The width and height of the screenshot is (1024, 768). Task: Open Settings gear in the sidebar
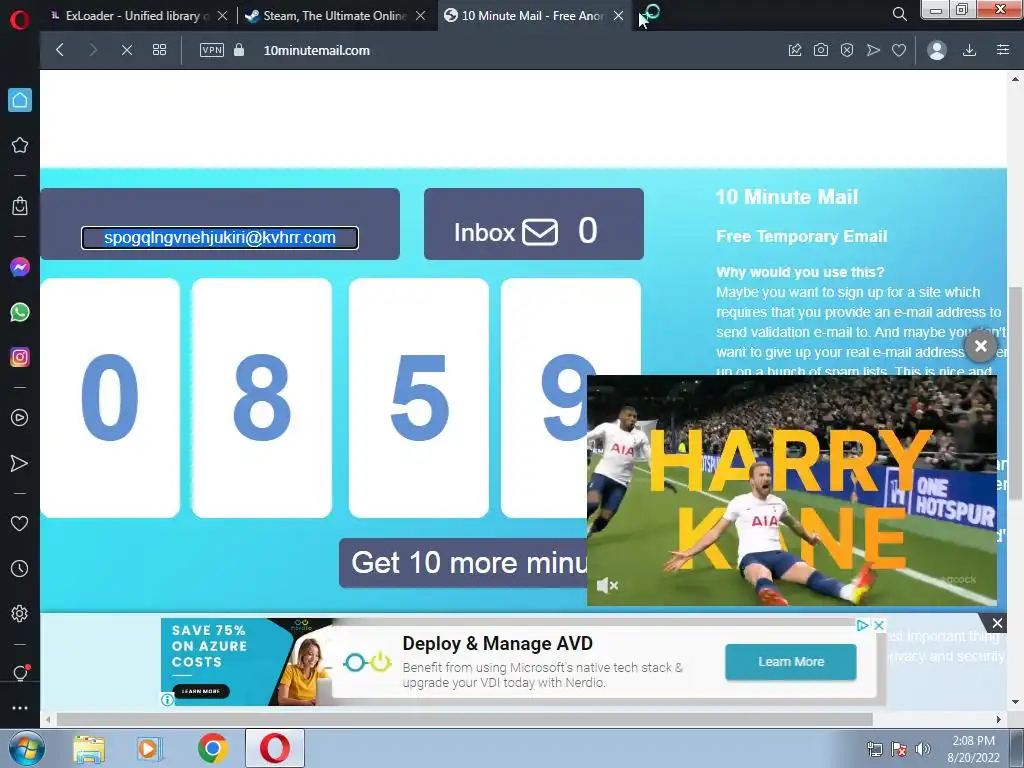click(20, 614)
